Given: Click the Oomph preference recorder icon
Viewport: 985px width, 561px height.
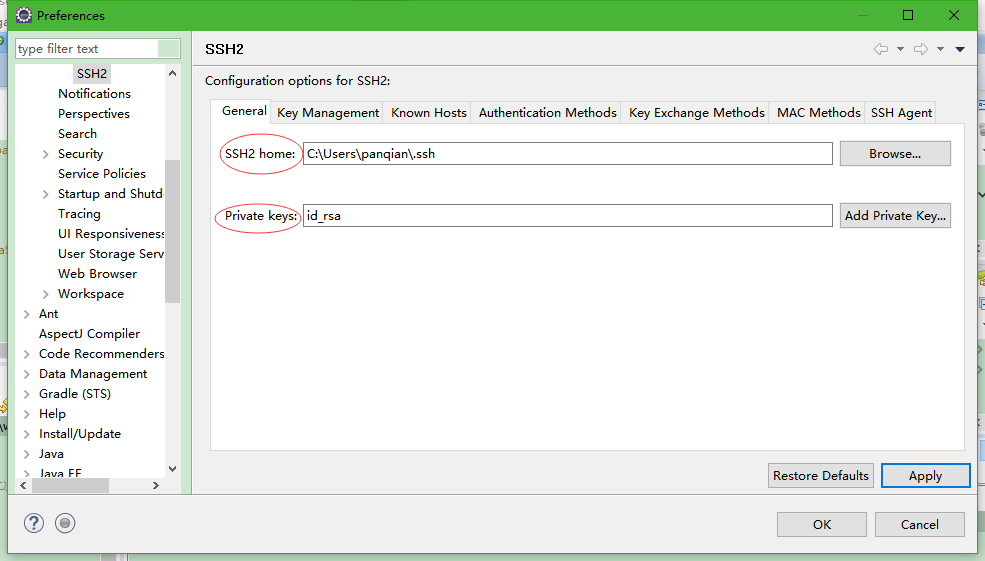Looking at the screenshot, I should (x=65, y=523).
